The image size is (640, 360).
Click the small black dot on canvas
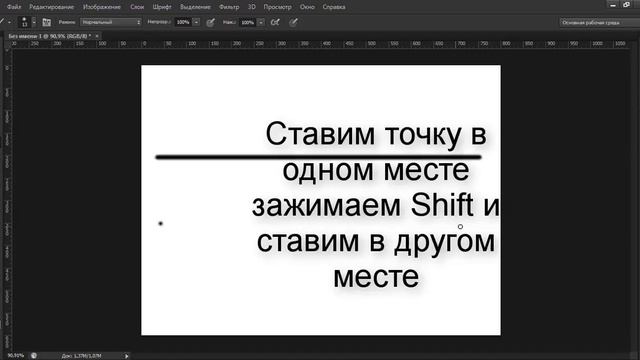click(x=160, y=223)
